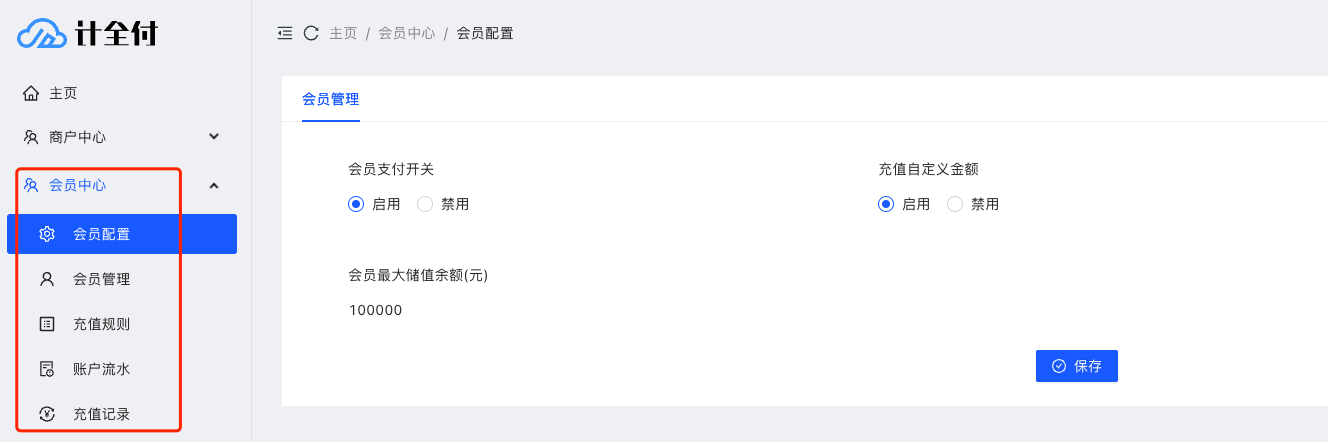
Task: Expand the 商户中心 menu chevron
Action: pyautogui.click(x=213, y=136)
